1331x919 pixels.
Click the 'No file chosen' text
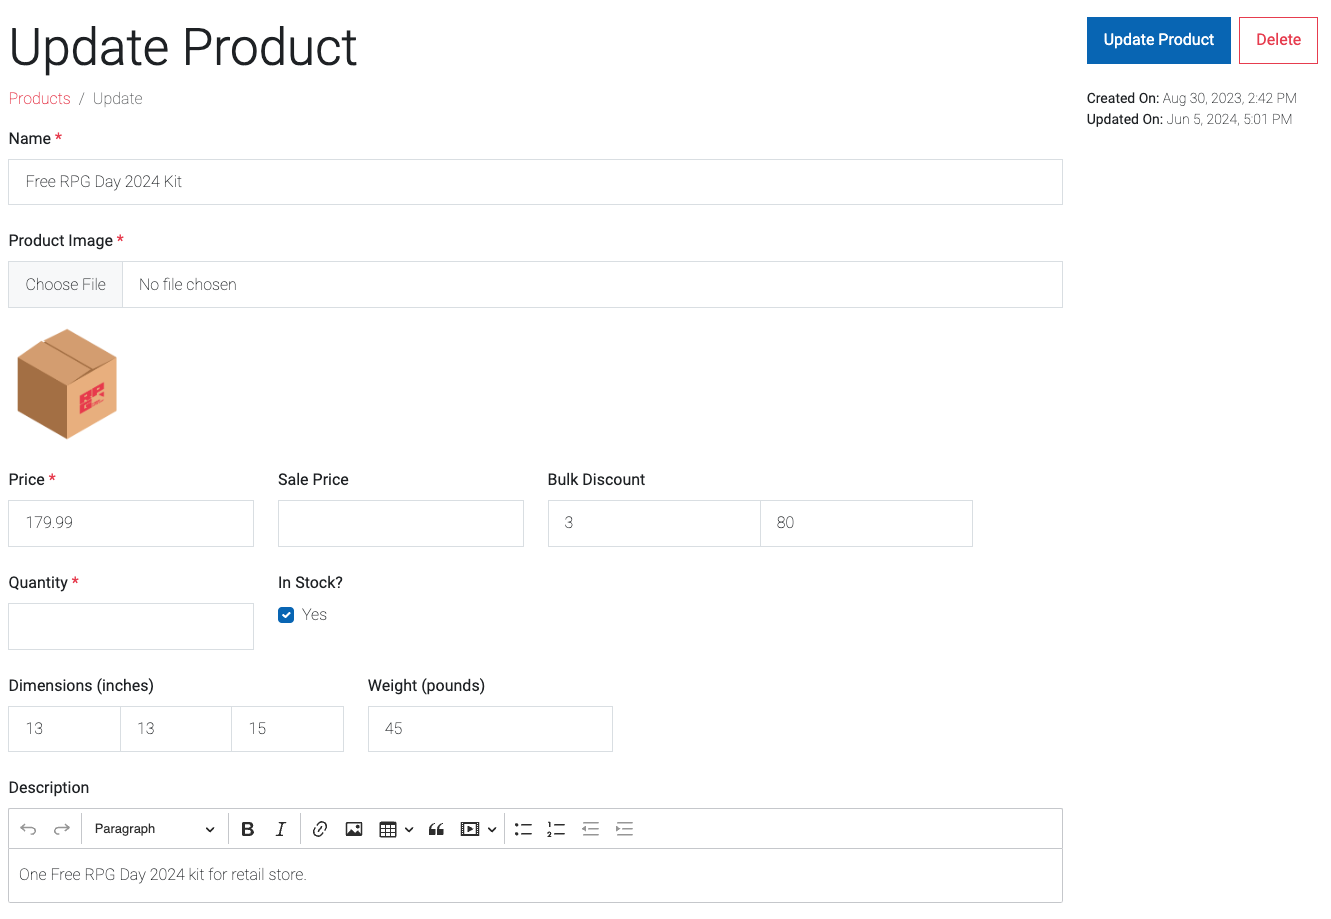tap(188, 285)
